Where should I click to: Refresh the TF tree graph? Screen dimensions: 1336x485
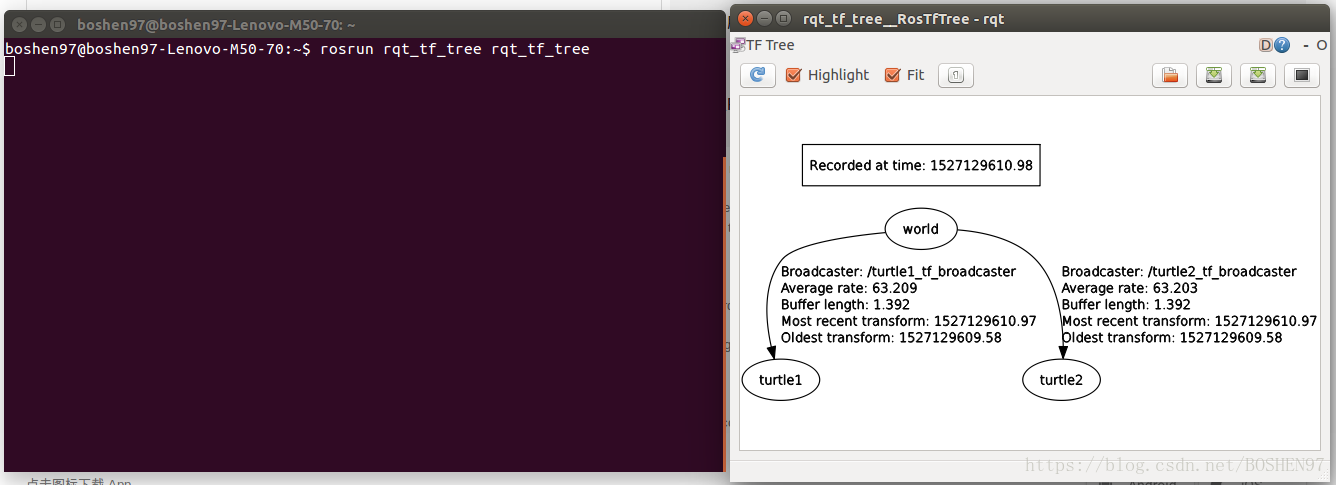coord(758,75)
